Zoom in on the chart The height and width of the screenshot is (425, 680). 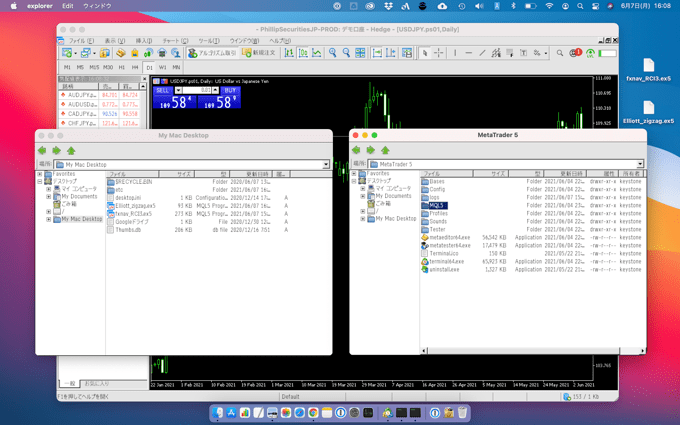333,53
